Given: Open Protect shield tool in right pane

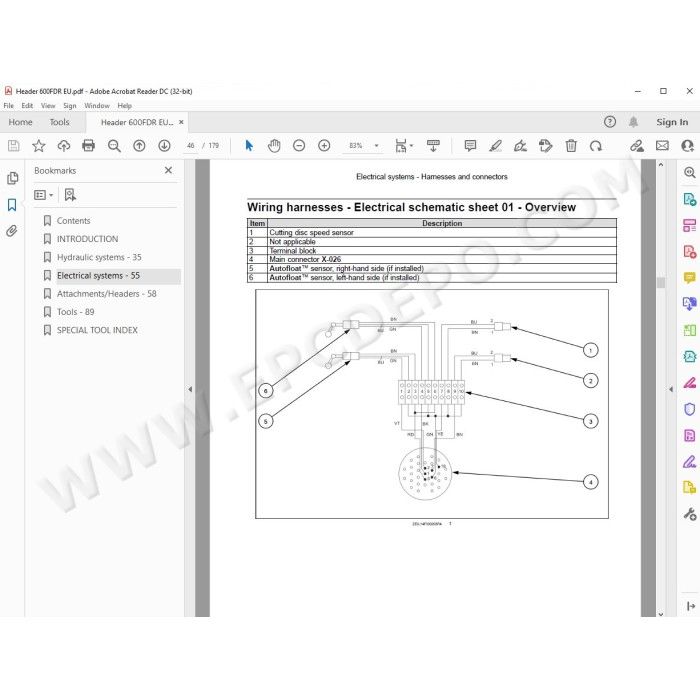Looking at the screenshot, I should (690, 409).
